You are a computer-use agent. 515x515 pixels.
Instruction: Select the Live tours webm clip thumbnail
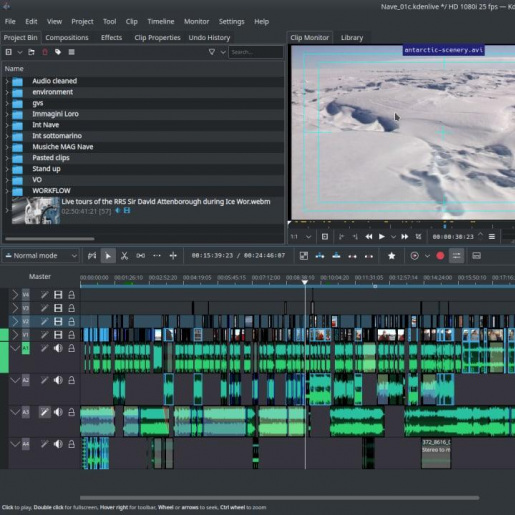tap(36, 210)
